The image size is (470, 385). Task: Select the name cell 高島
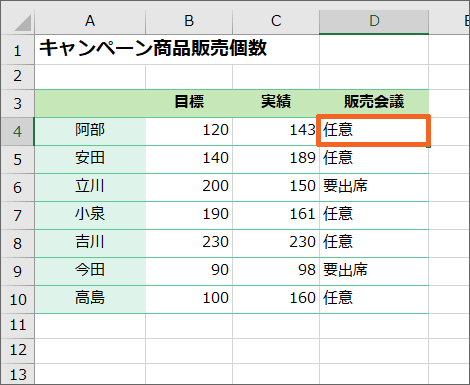90,299
